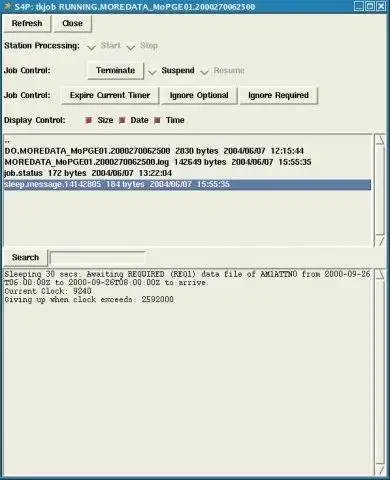Terminate the running job
This screenshot has width=390, height=480.
point(115,71)
